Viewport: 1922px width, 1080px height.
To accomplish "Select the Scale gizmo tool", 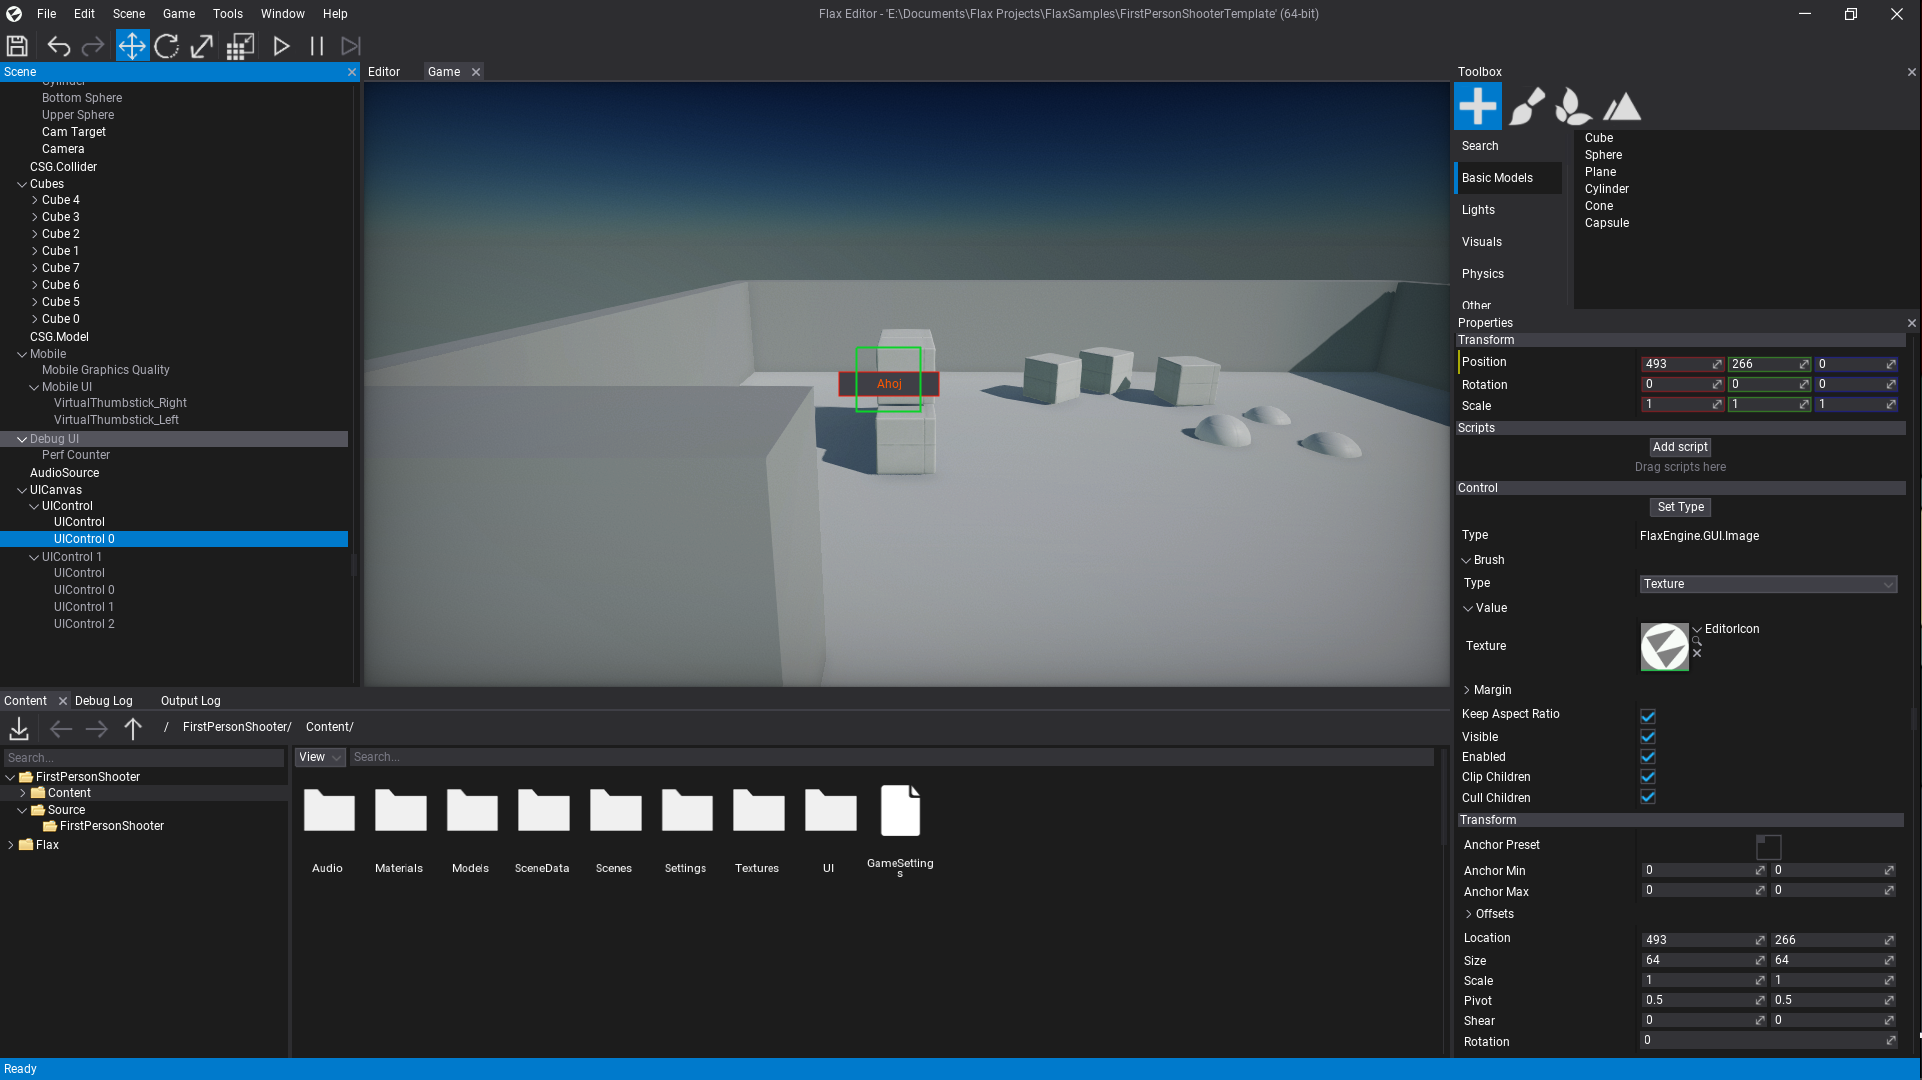I will point(201,46).
